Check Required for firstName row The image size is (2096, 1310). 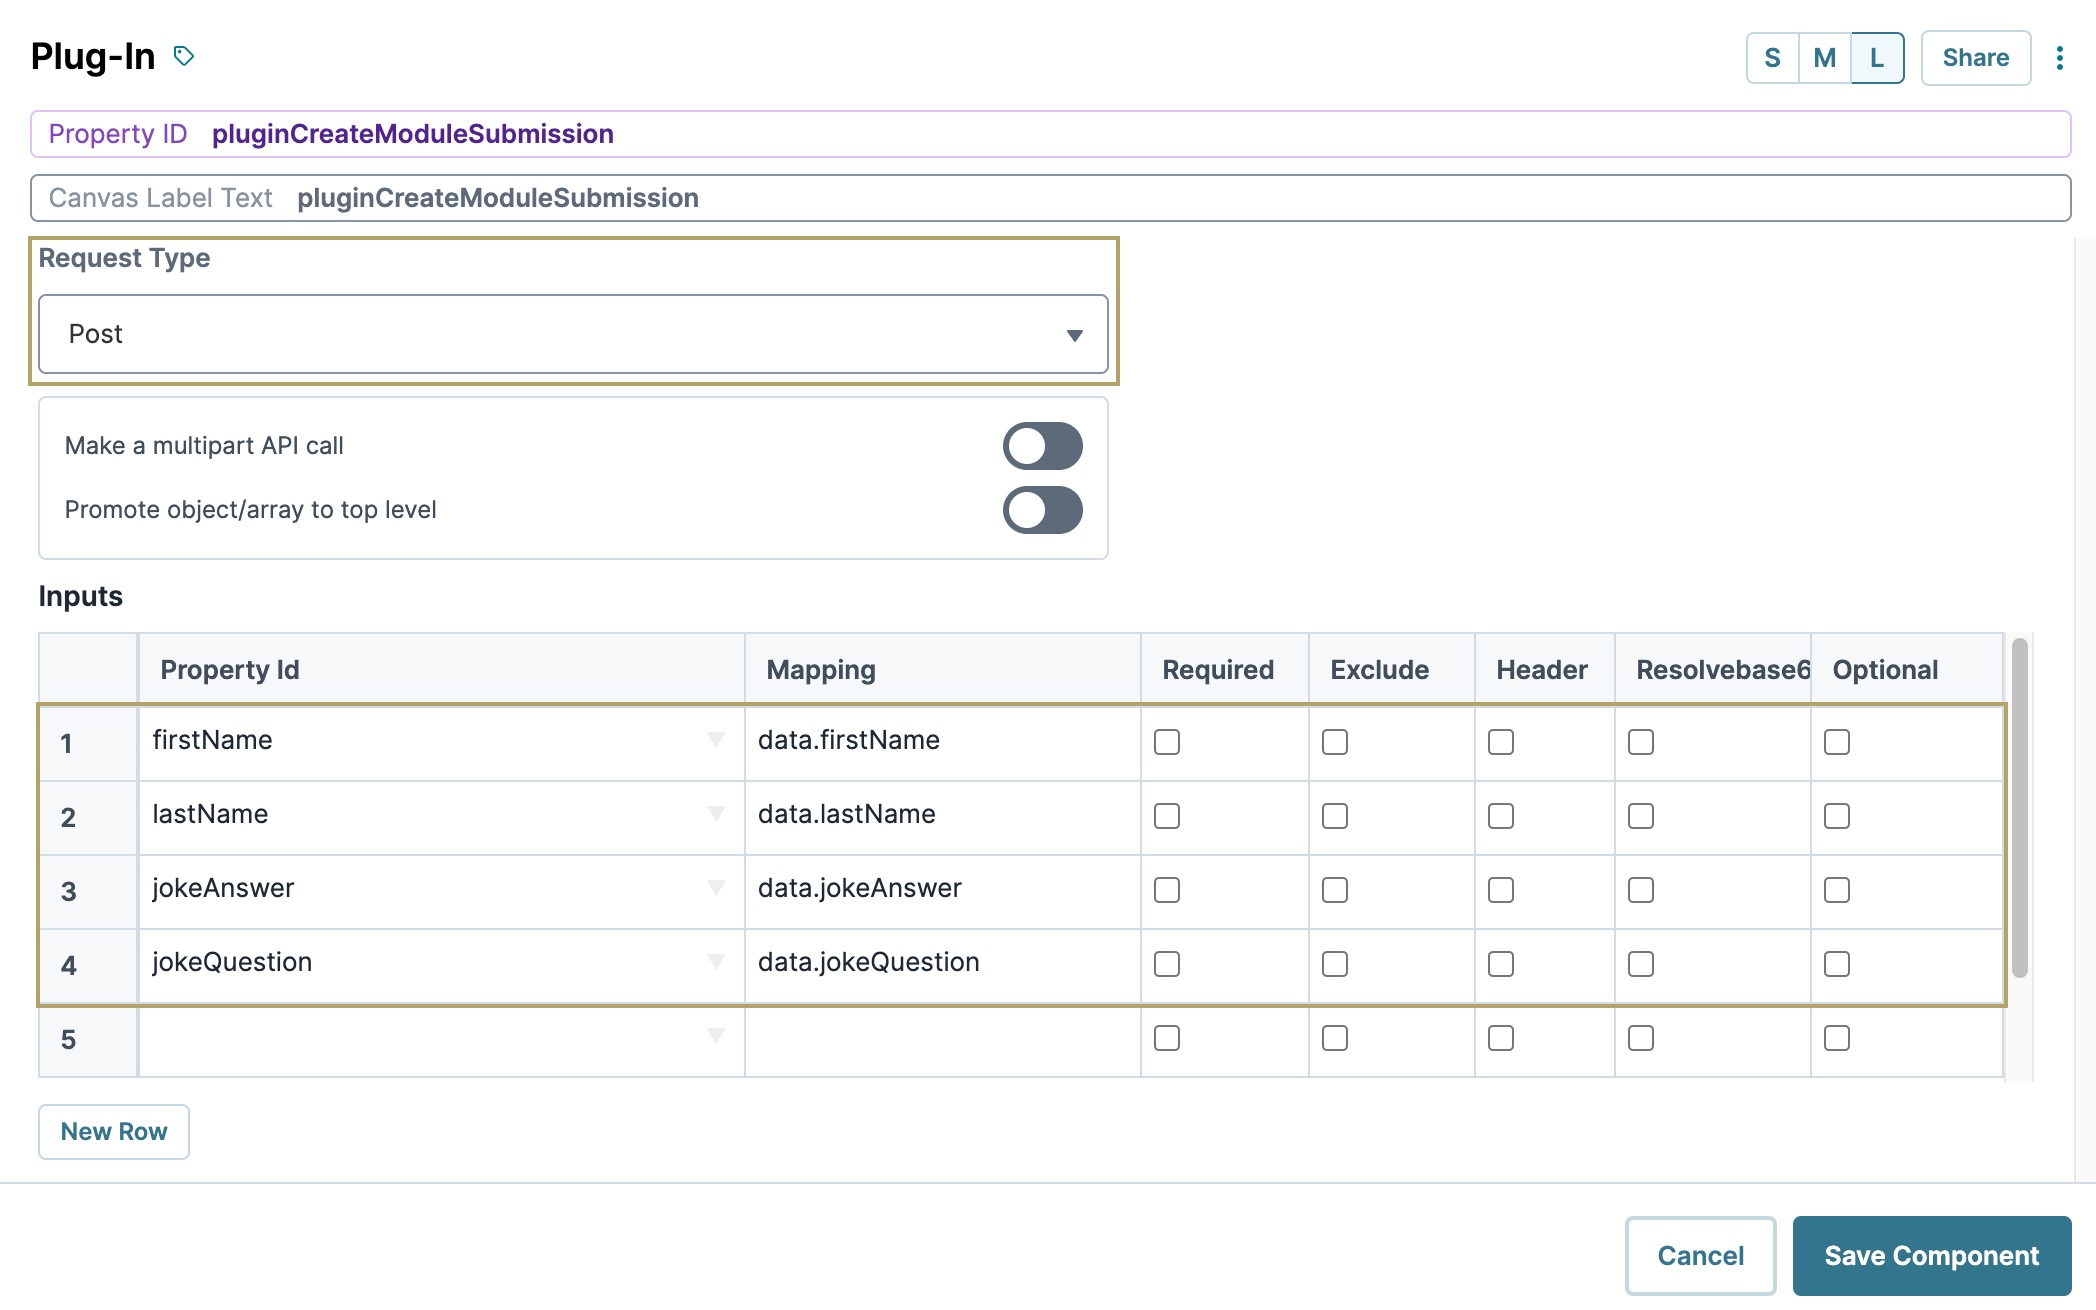click(1167, 742)
